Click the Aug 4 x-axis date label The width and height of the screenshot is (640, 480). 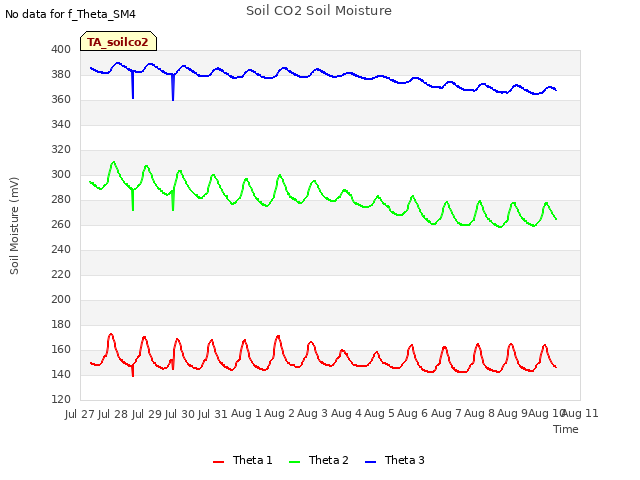point(346,414)
